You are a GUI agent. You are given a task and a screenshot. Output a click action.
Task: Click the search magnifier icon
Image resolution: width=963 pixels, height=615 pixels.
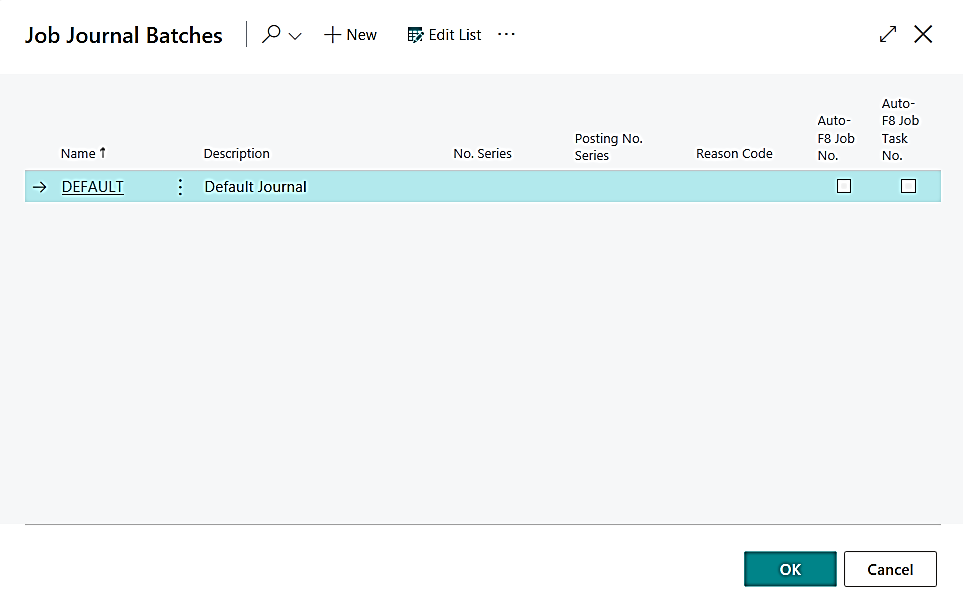click(x=271, y=35)
